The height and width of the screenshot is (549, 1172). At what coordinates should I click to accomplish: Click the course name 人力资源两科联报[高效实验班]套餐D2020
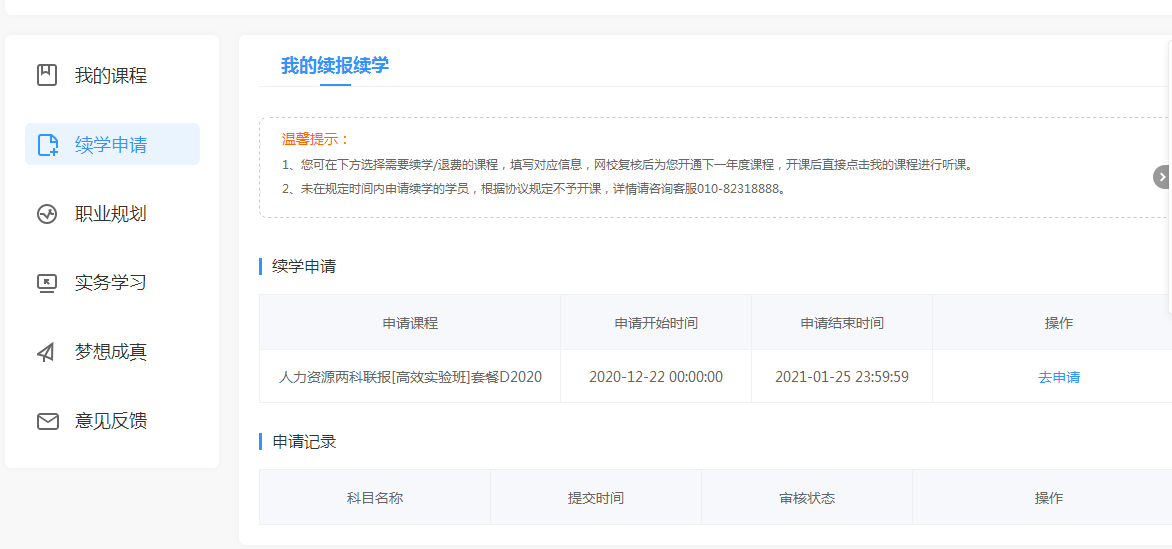click(x=410, y=376)
